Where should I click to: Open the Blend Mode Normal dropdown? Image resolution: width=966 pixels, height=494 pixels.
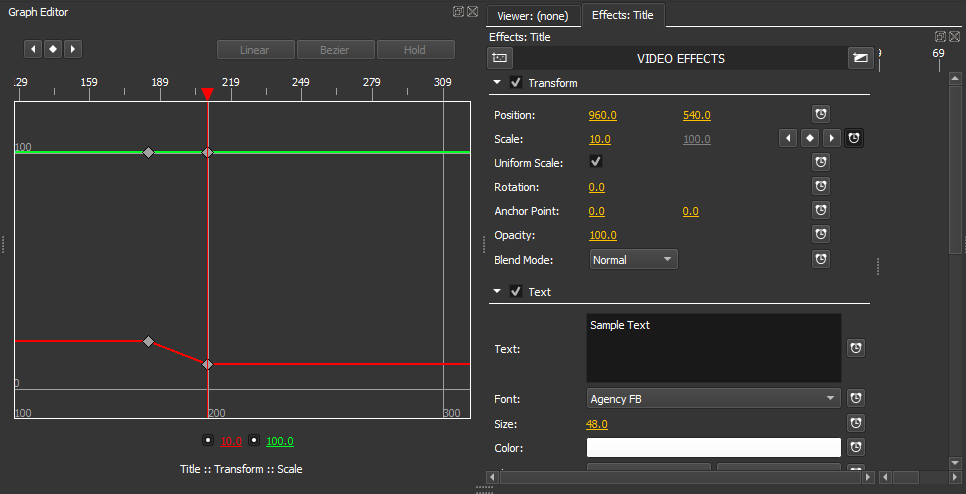633,259
